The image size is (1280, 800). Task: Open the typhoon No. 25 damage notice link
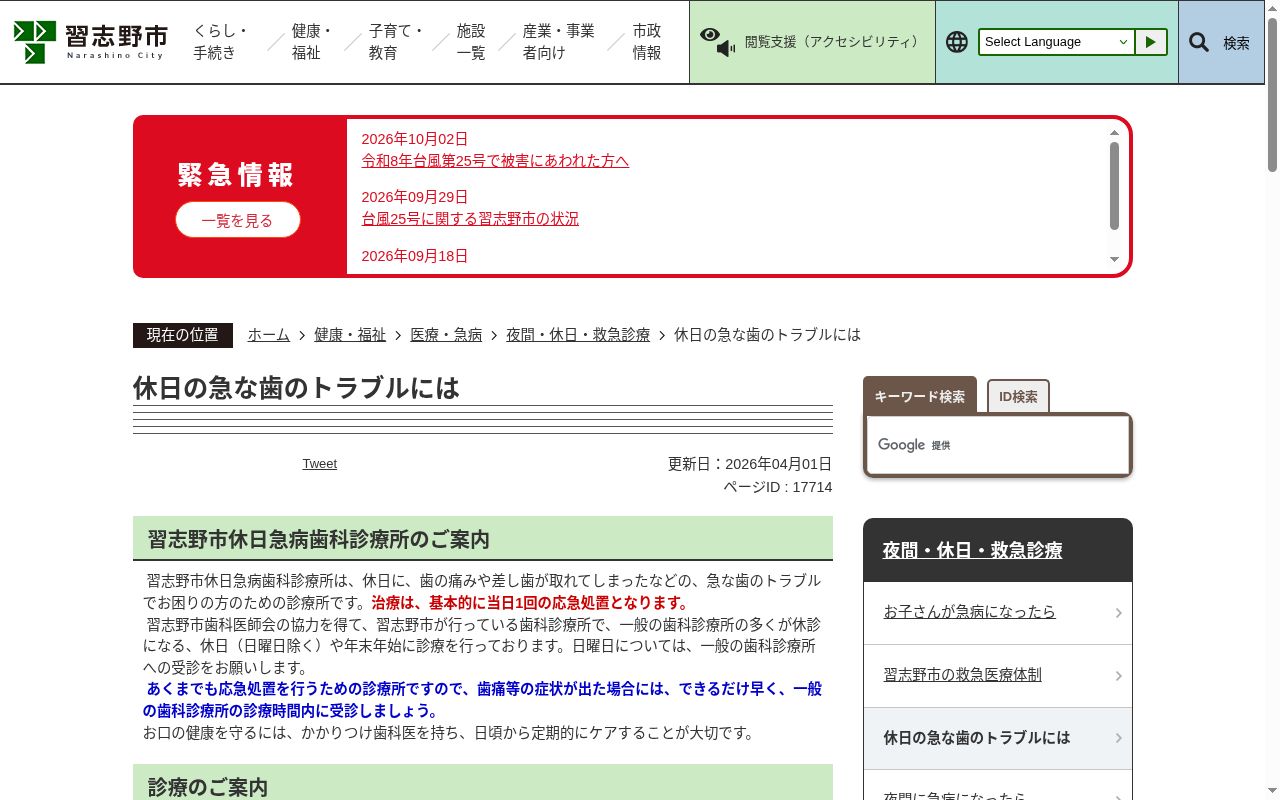495,160
